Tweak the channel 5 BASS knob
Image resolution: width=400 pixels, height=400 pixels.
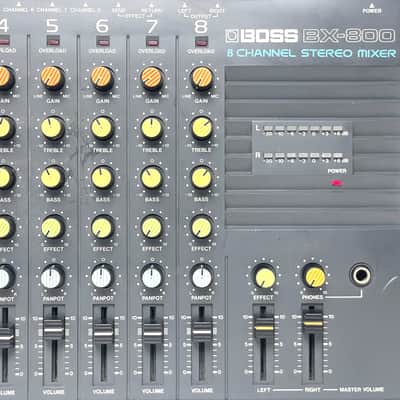[53, 178]
